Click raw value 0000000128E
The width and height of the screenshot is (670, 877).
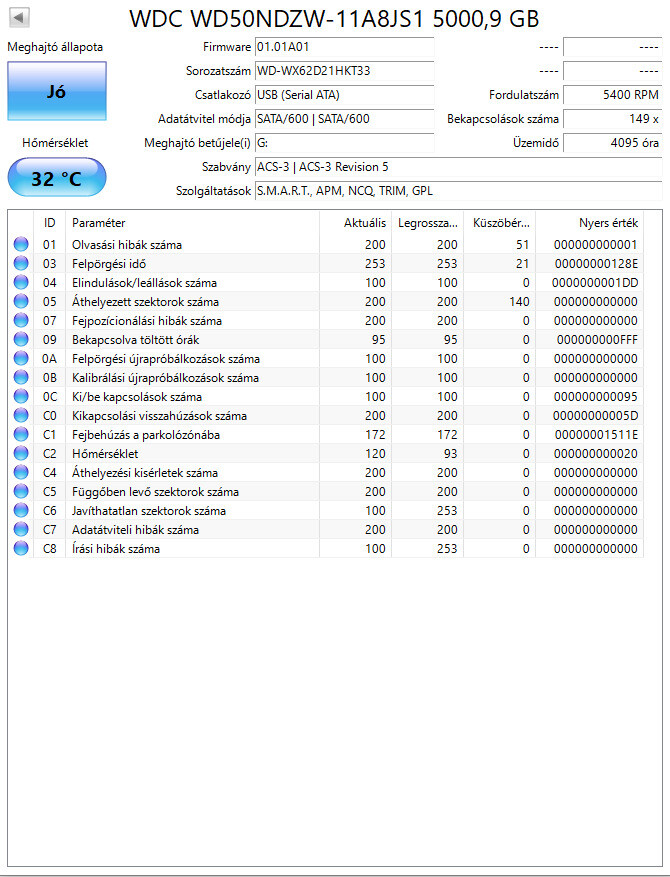(x=596, y=263)
